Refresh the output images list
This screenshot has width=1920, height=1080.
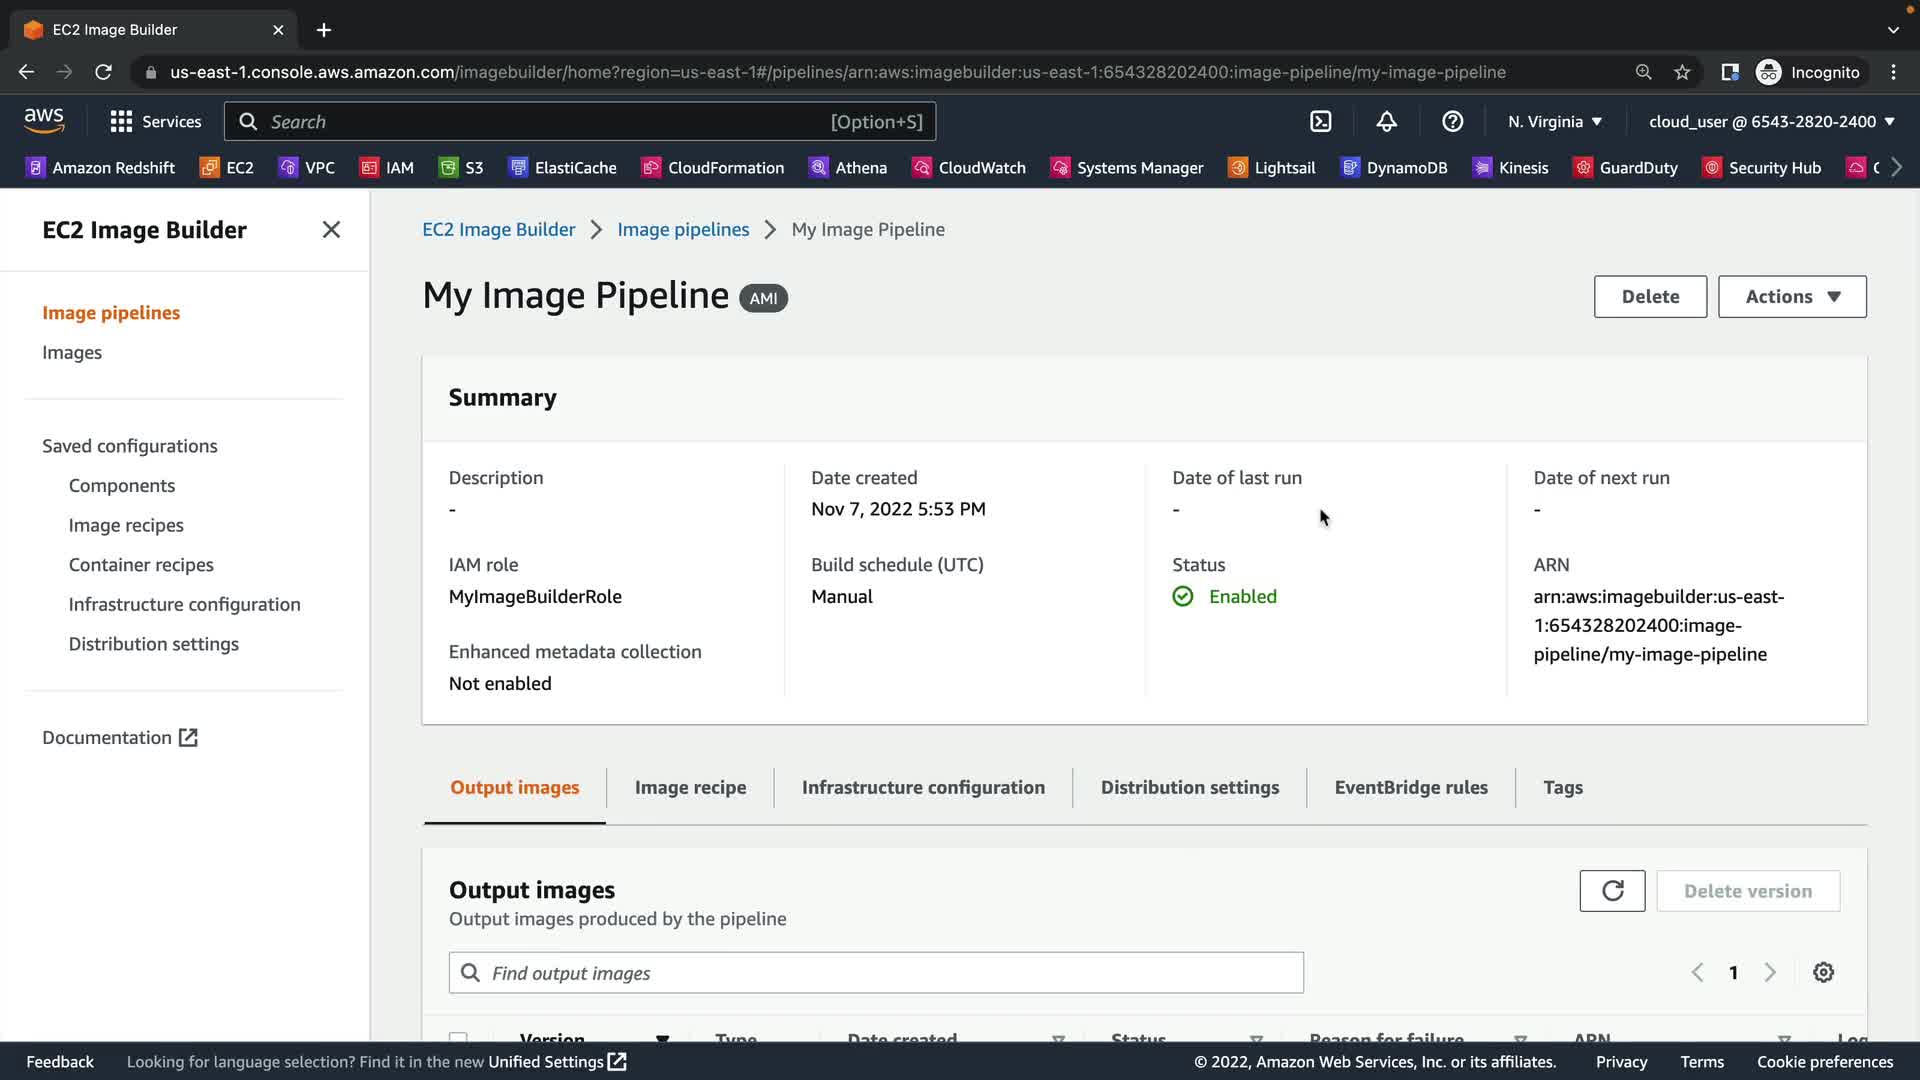[x=1612, y=891]
